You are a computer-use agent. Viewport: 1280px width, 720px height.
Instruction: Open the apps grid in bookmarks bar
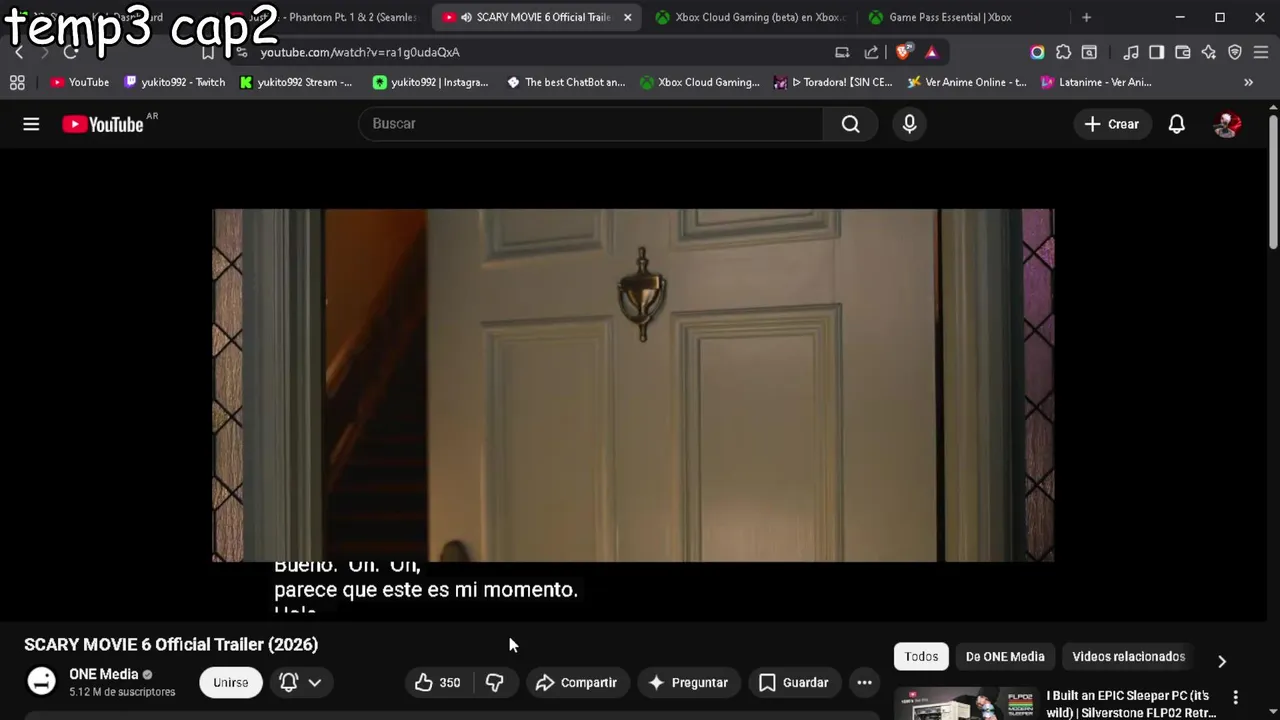click(x=17, y=82)
